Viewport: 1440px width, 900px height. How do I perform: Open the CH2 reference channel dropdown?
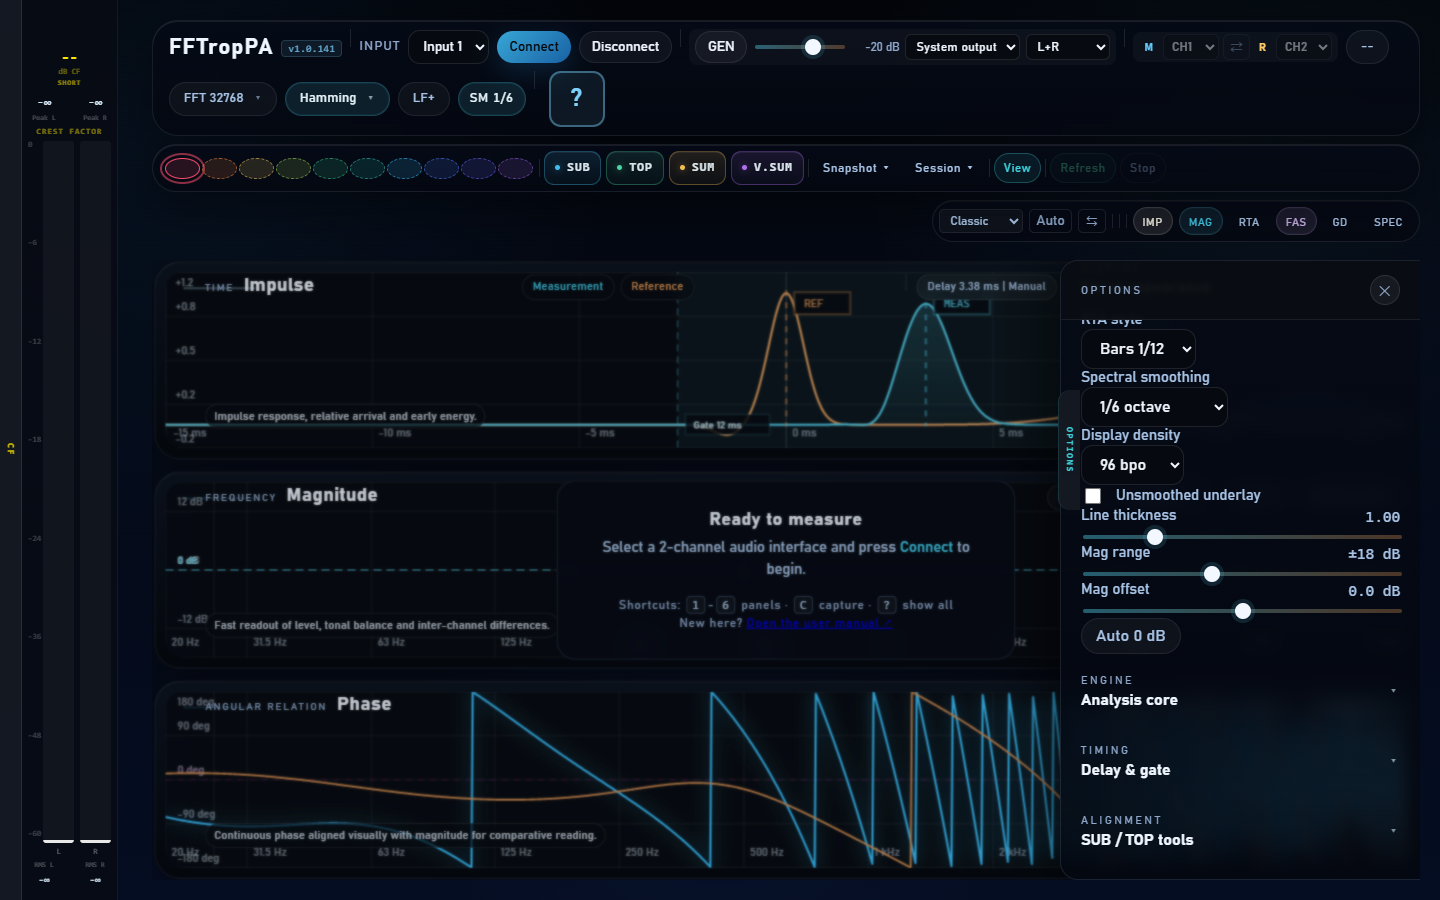(x=1305, y=47)
